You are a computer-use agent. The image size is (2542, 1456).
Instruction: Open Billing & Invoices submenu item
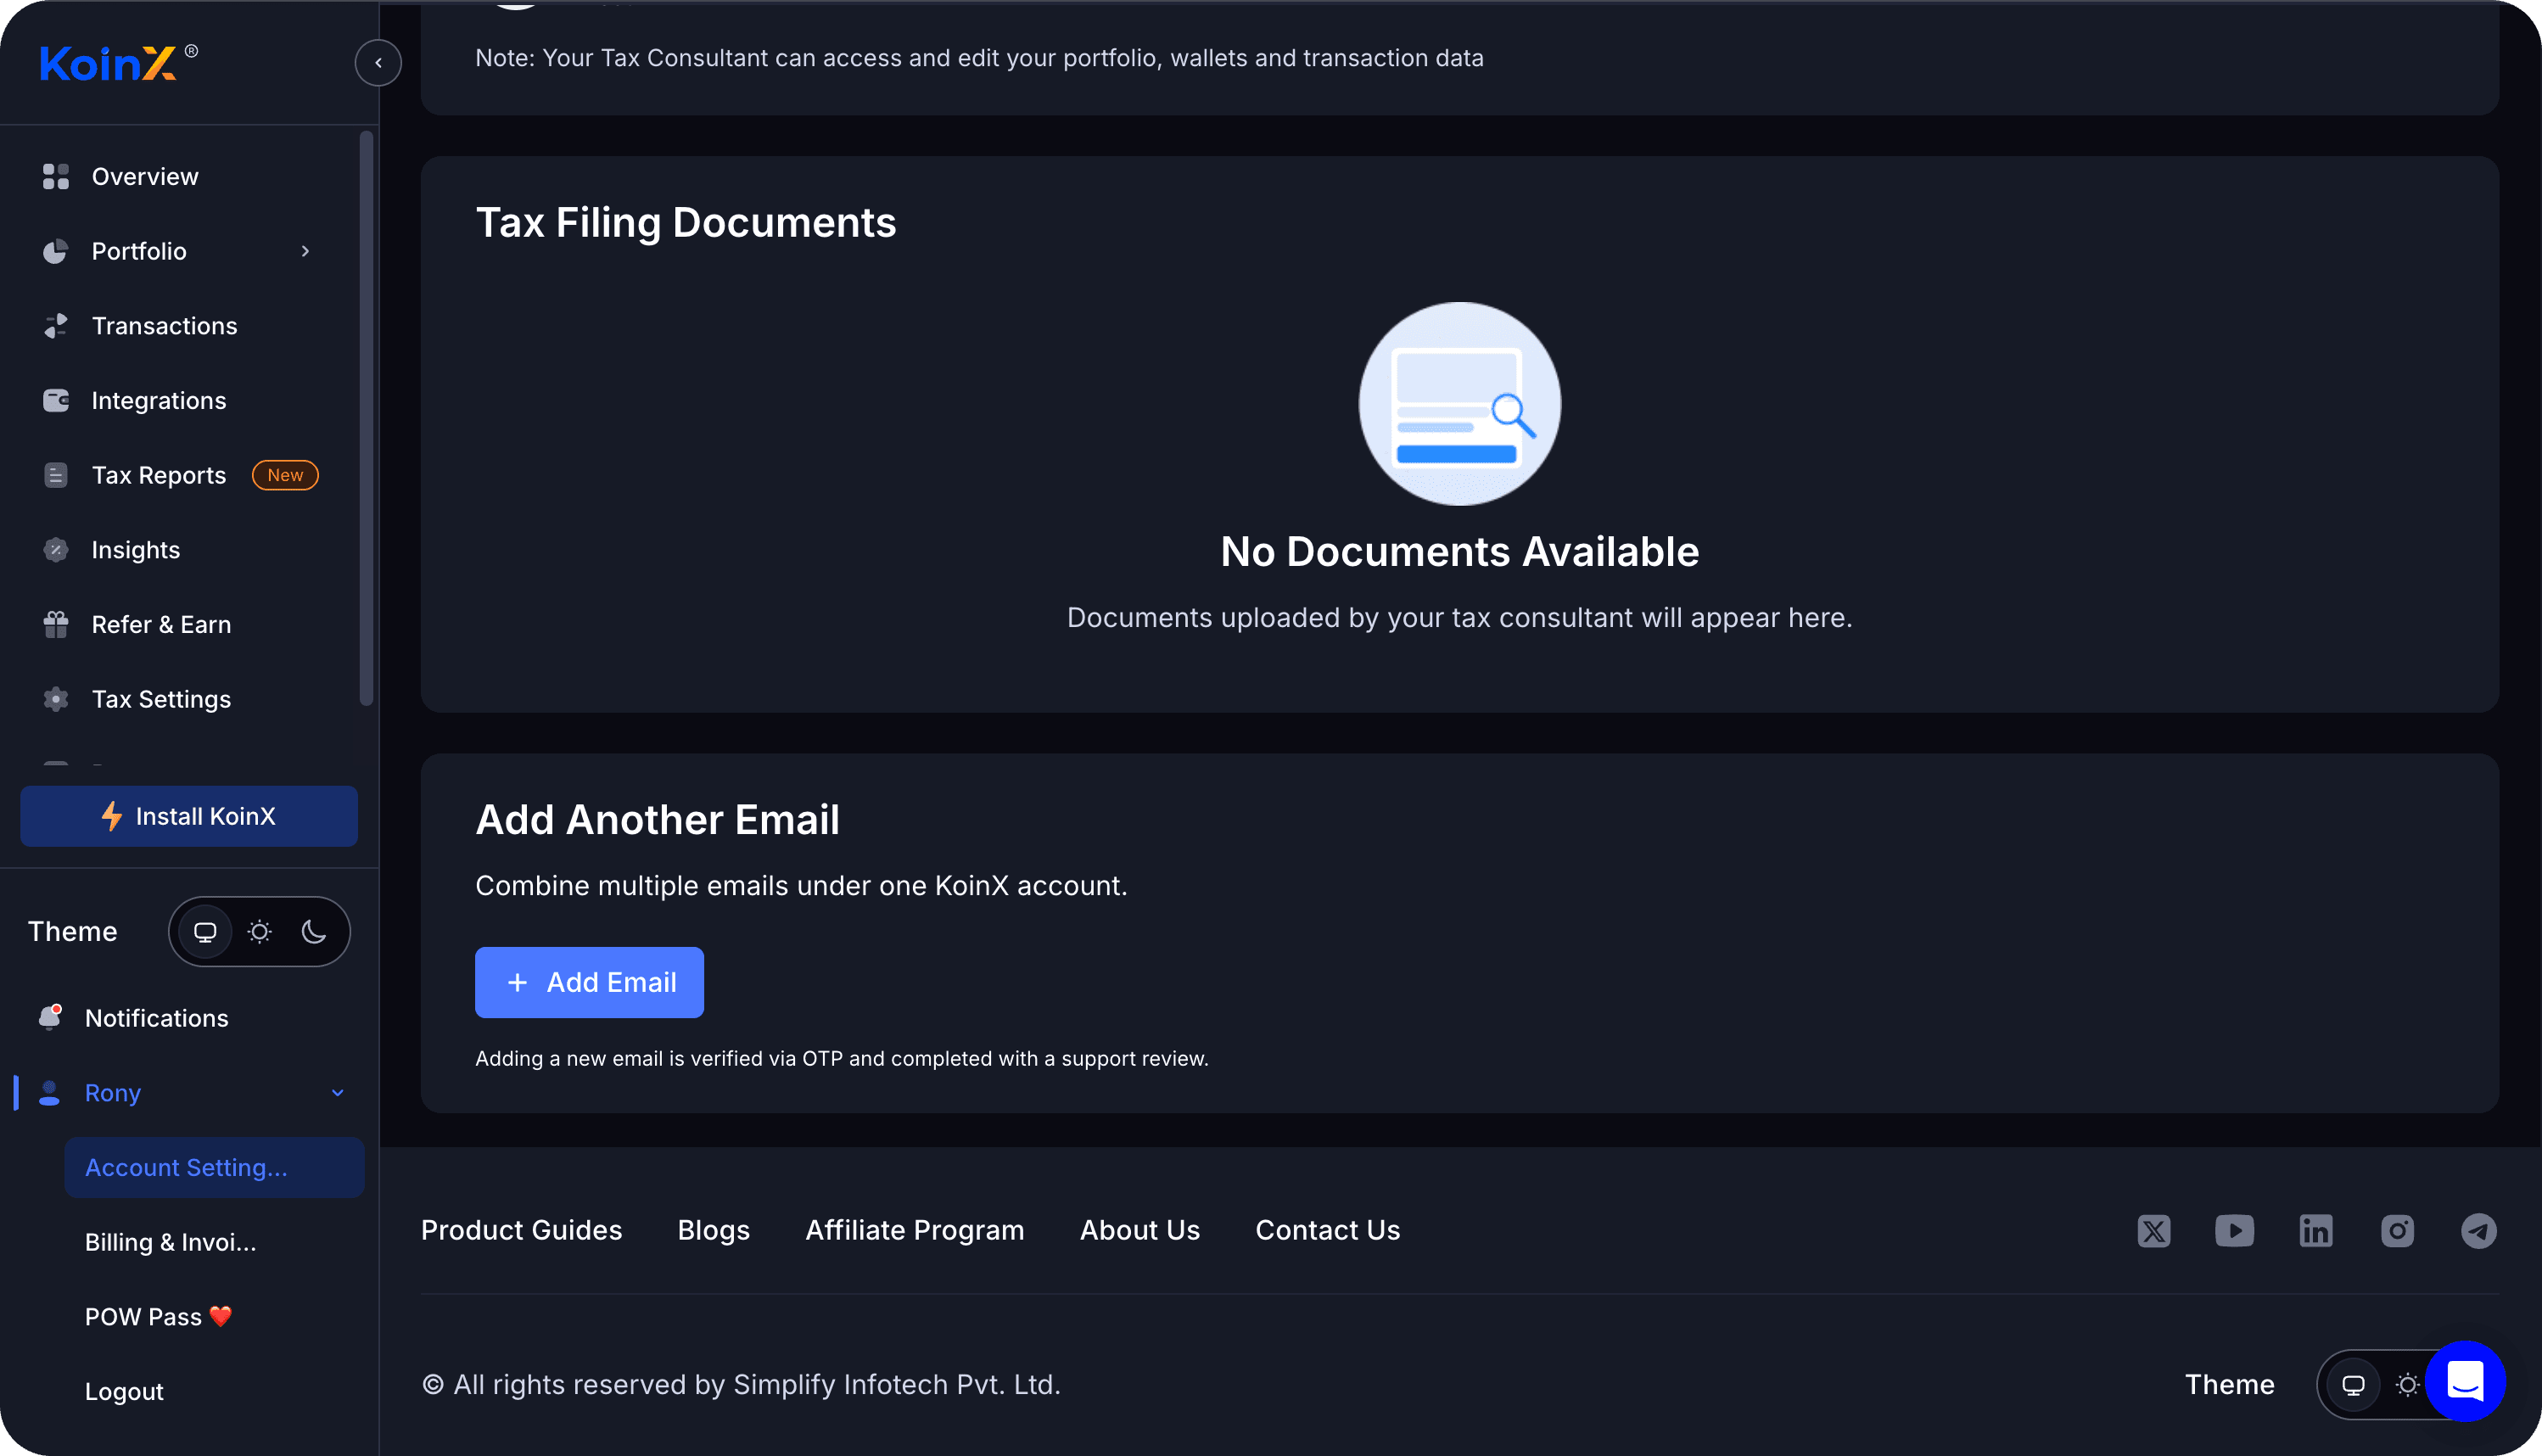coord(171,1242)
